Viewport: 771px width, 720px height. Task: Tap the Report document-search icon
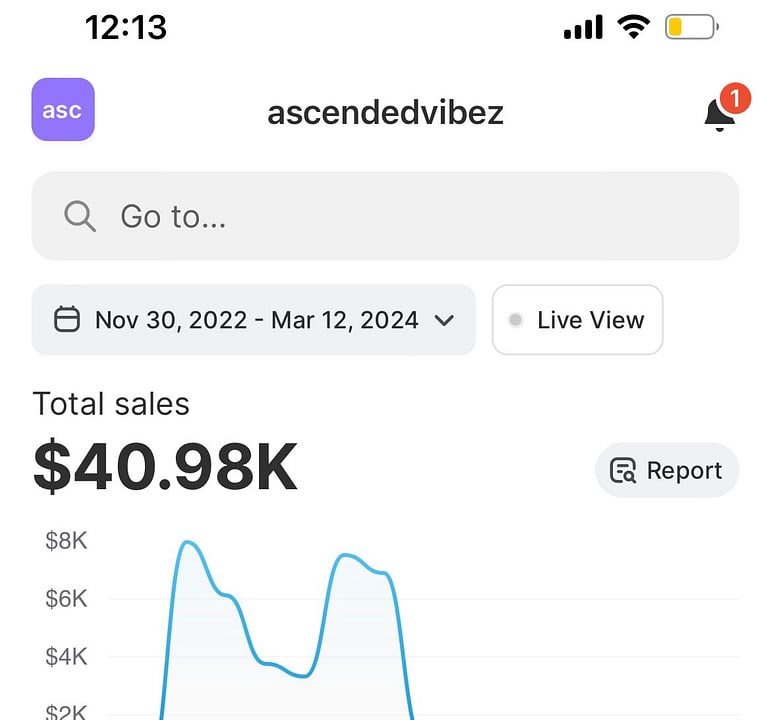[623, 471]
